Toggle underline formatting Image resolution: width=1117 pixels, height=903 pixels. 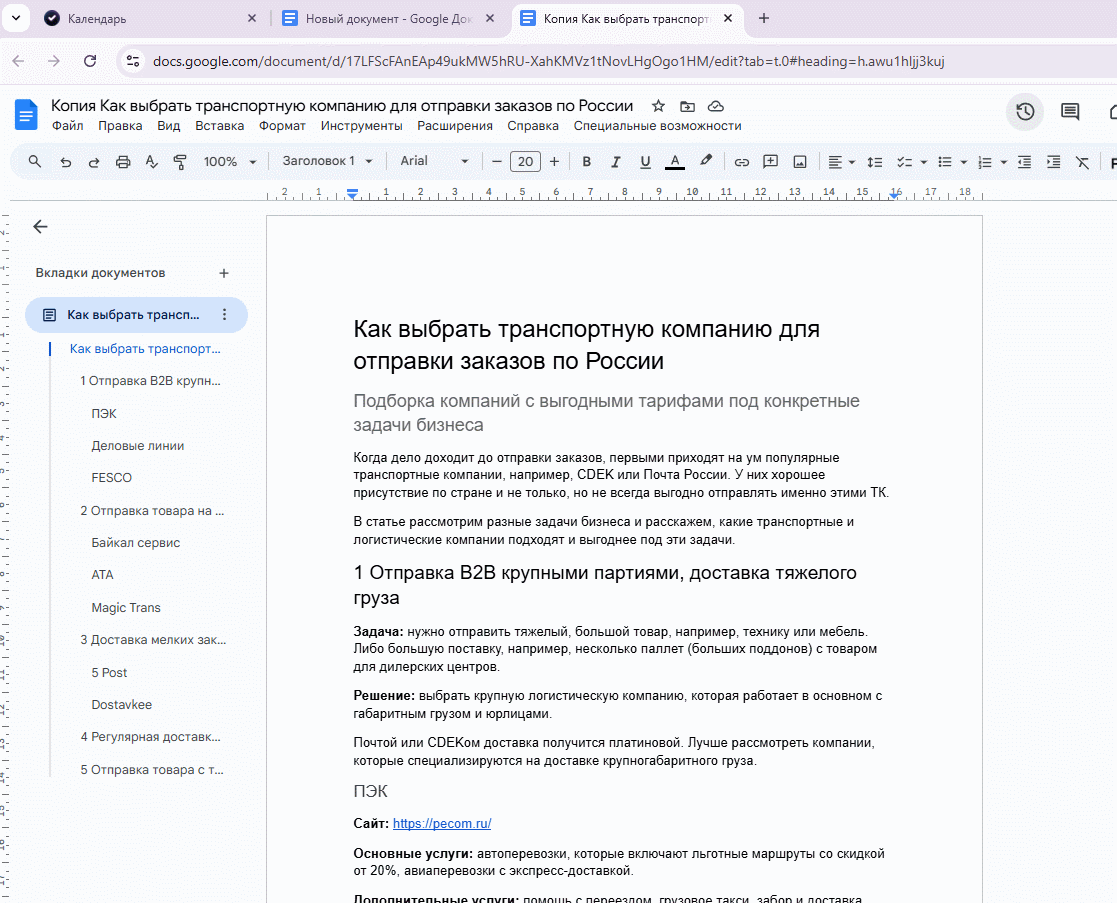point(645,162)
